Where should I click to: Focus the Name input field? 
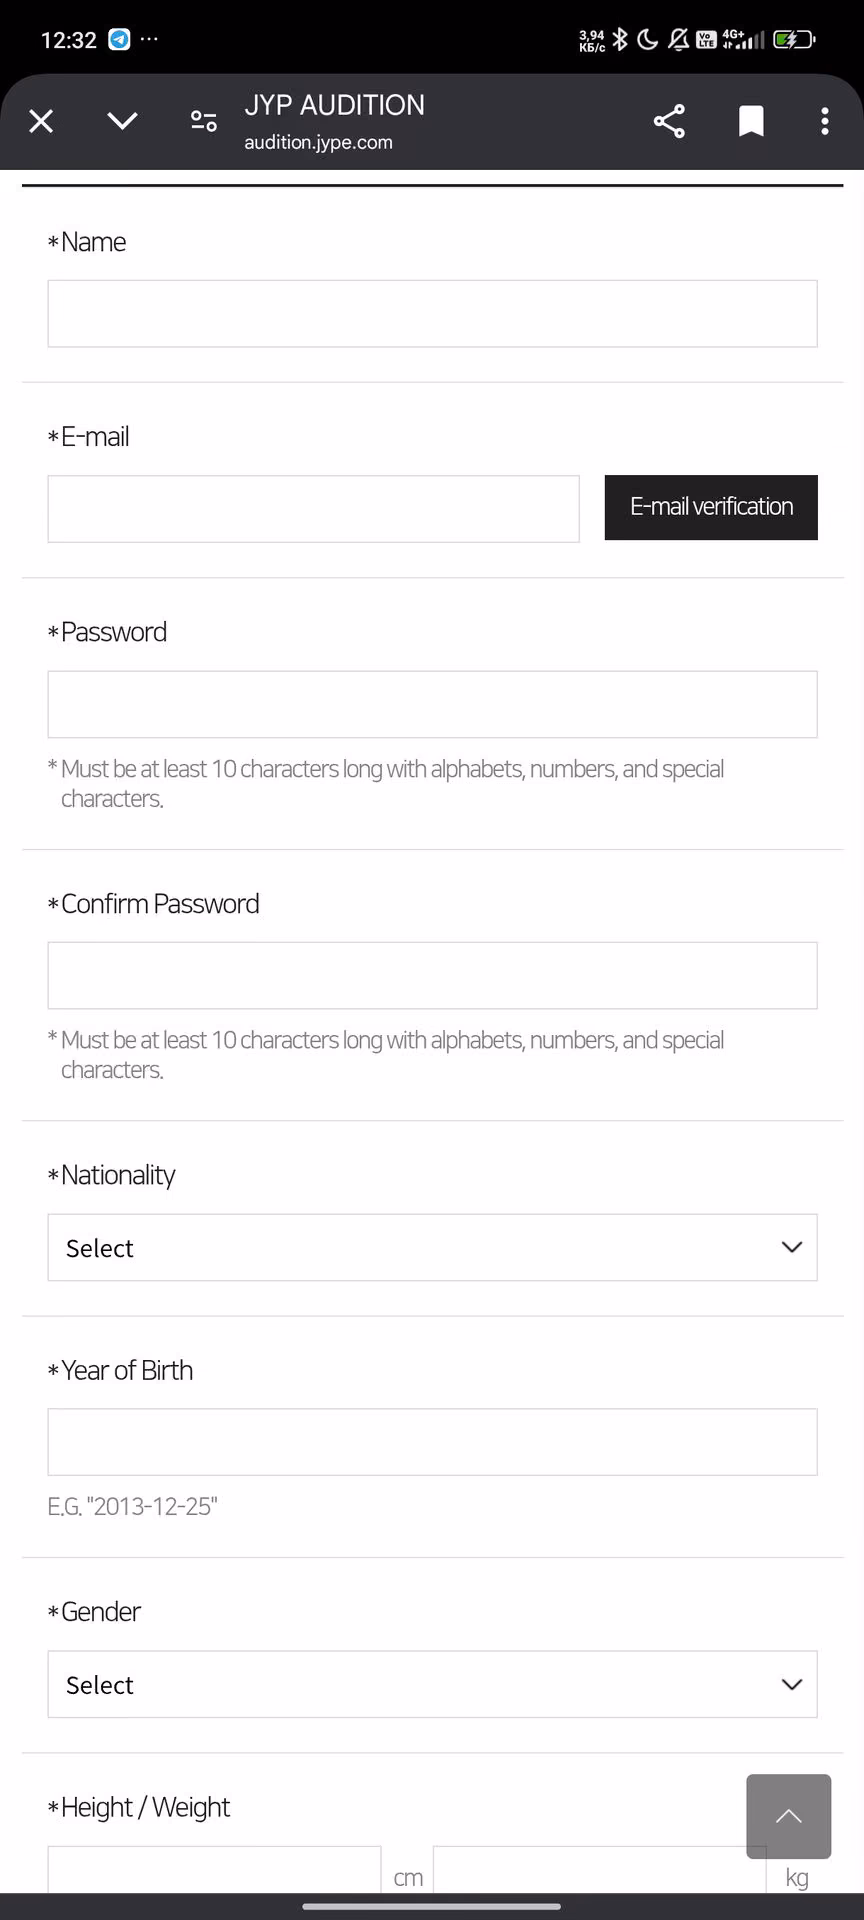click(x=432, y=314)
